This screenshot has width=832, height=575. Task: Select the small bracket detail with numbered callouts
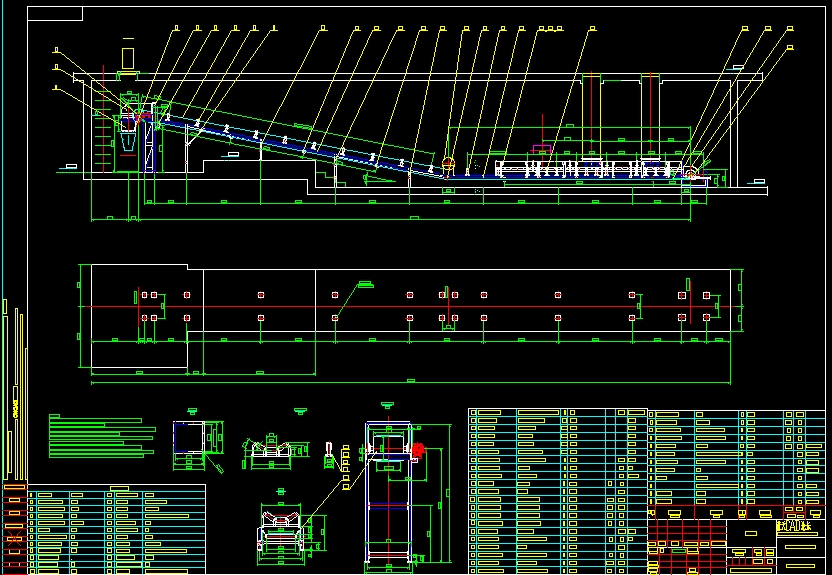329,455
